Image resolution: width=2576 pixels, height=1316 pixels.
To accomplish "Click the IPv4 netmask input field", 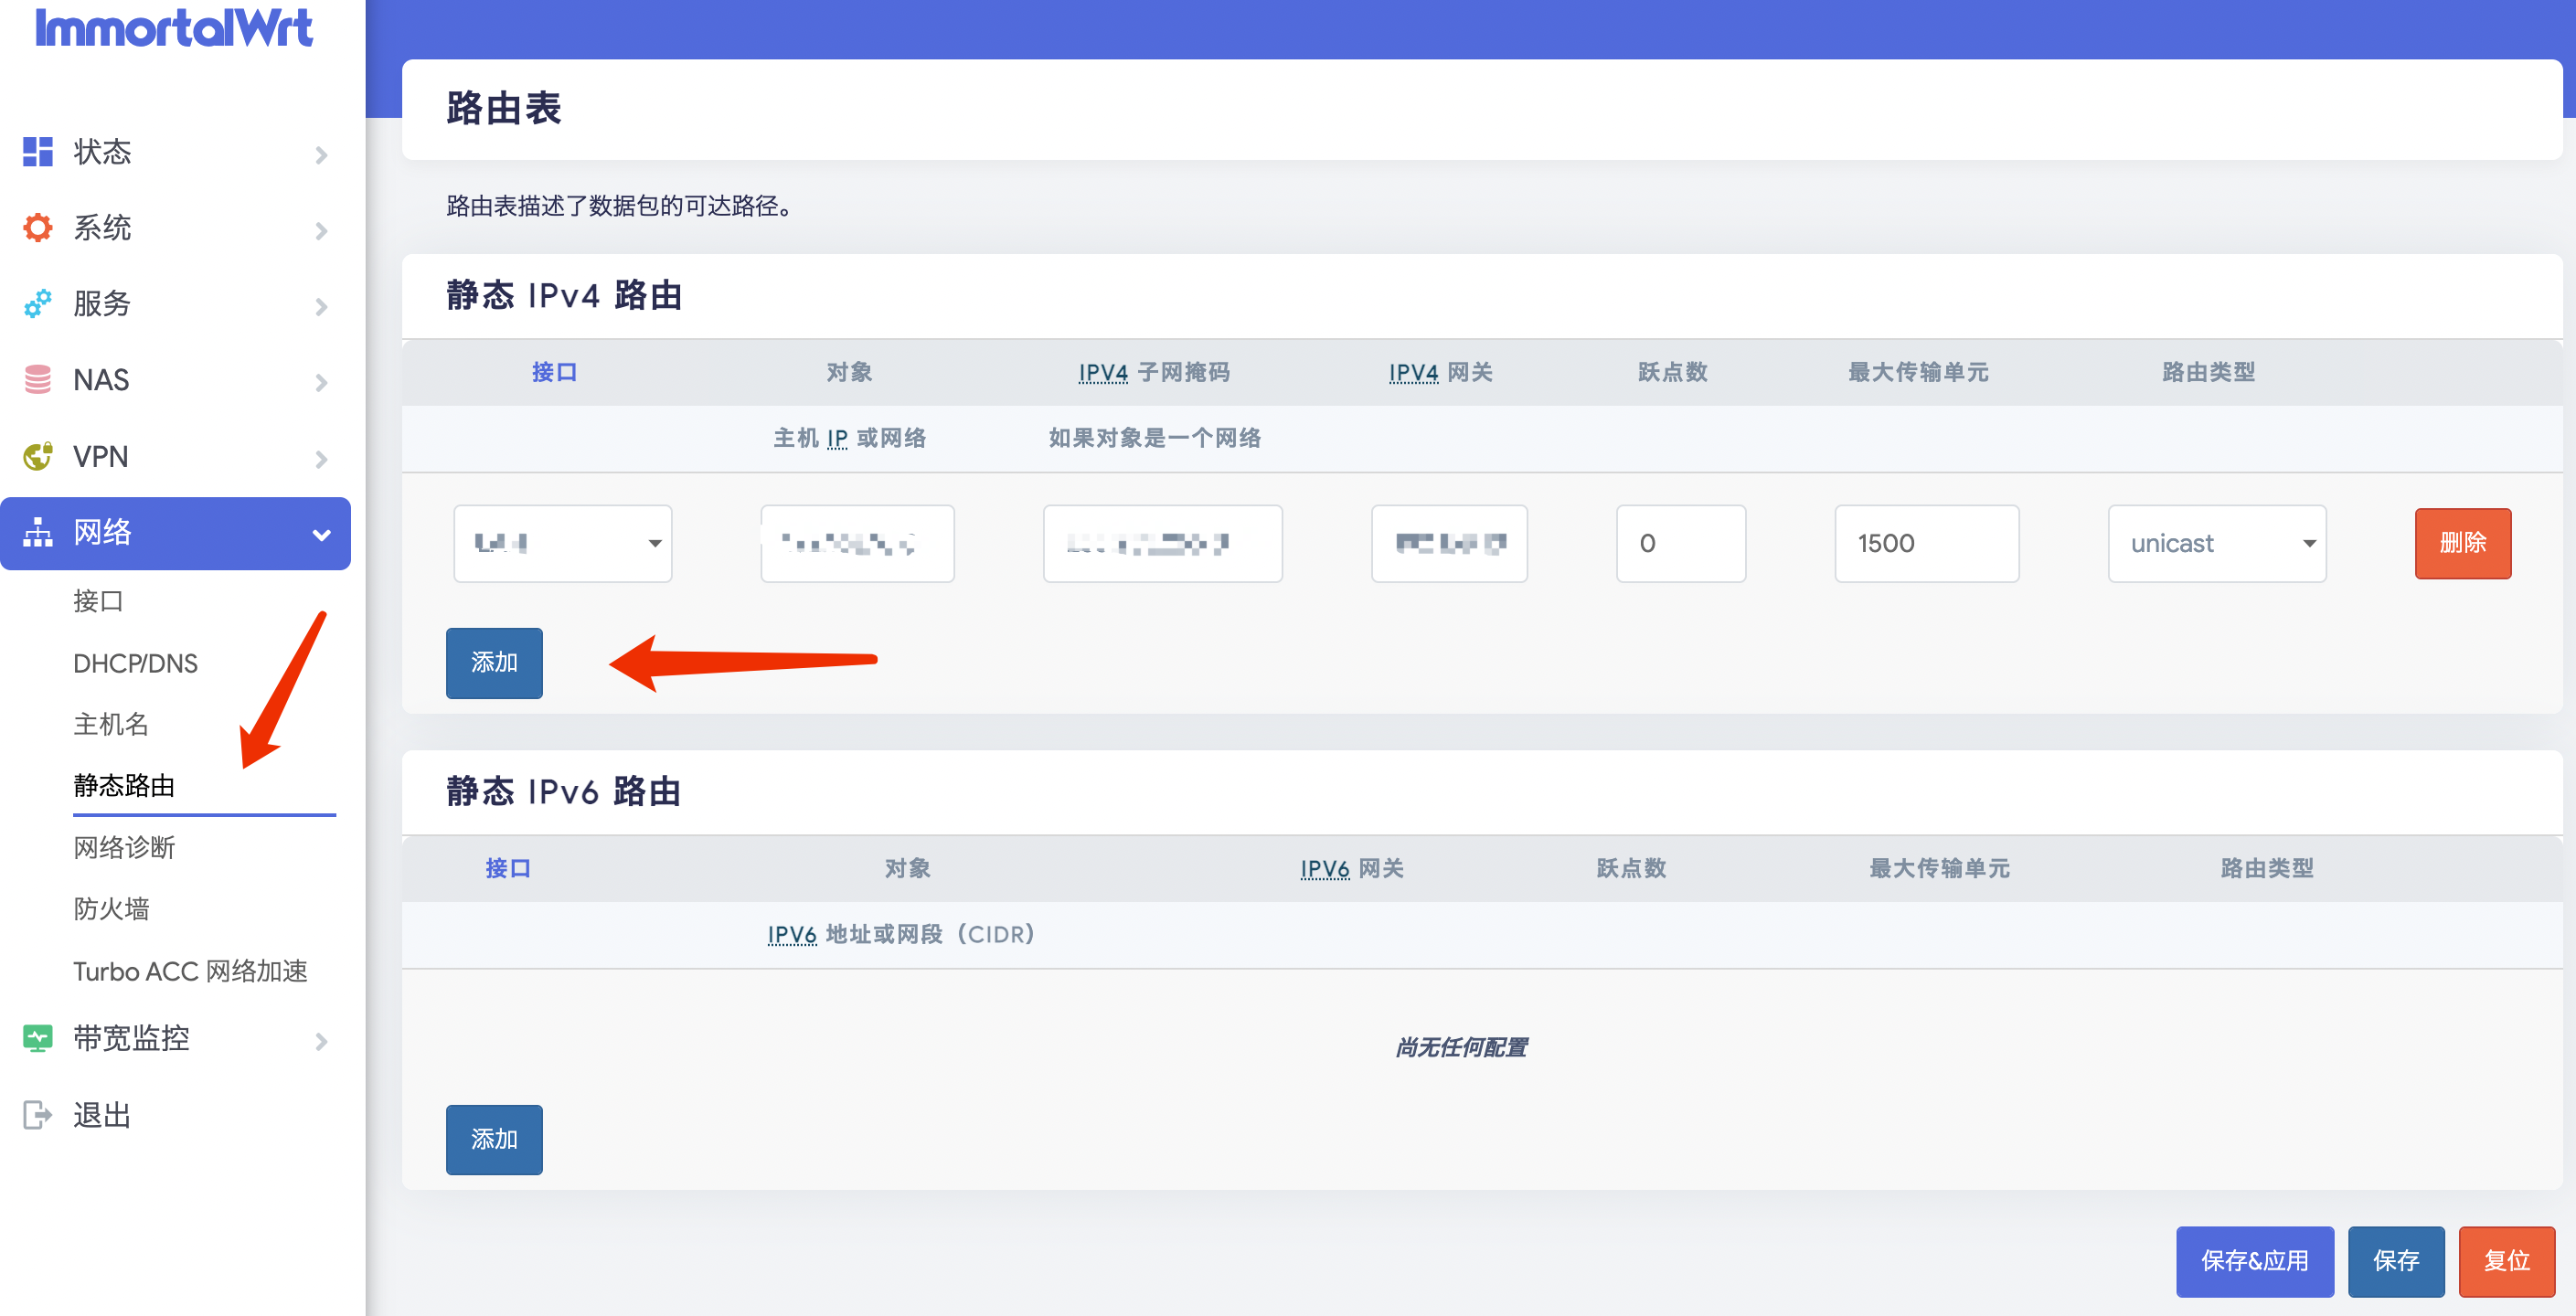I will 1162,544.
